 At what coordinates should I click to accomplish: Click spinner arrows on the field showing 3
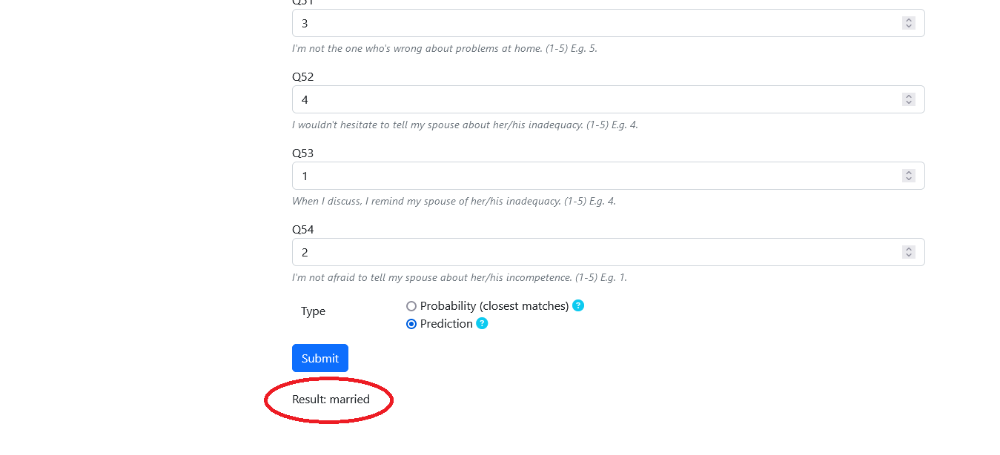[x=909, y=23]
